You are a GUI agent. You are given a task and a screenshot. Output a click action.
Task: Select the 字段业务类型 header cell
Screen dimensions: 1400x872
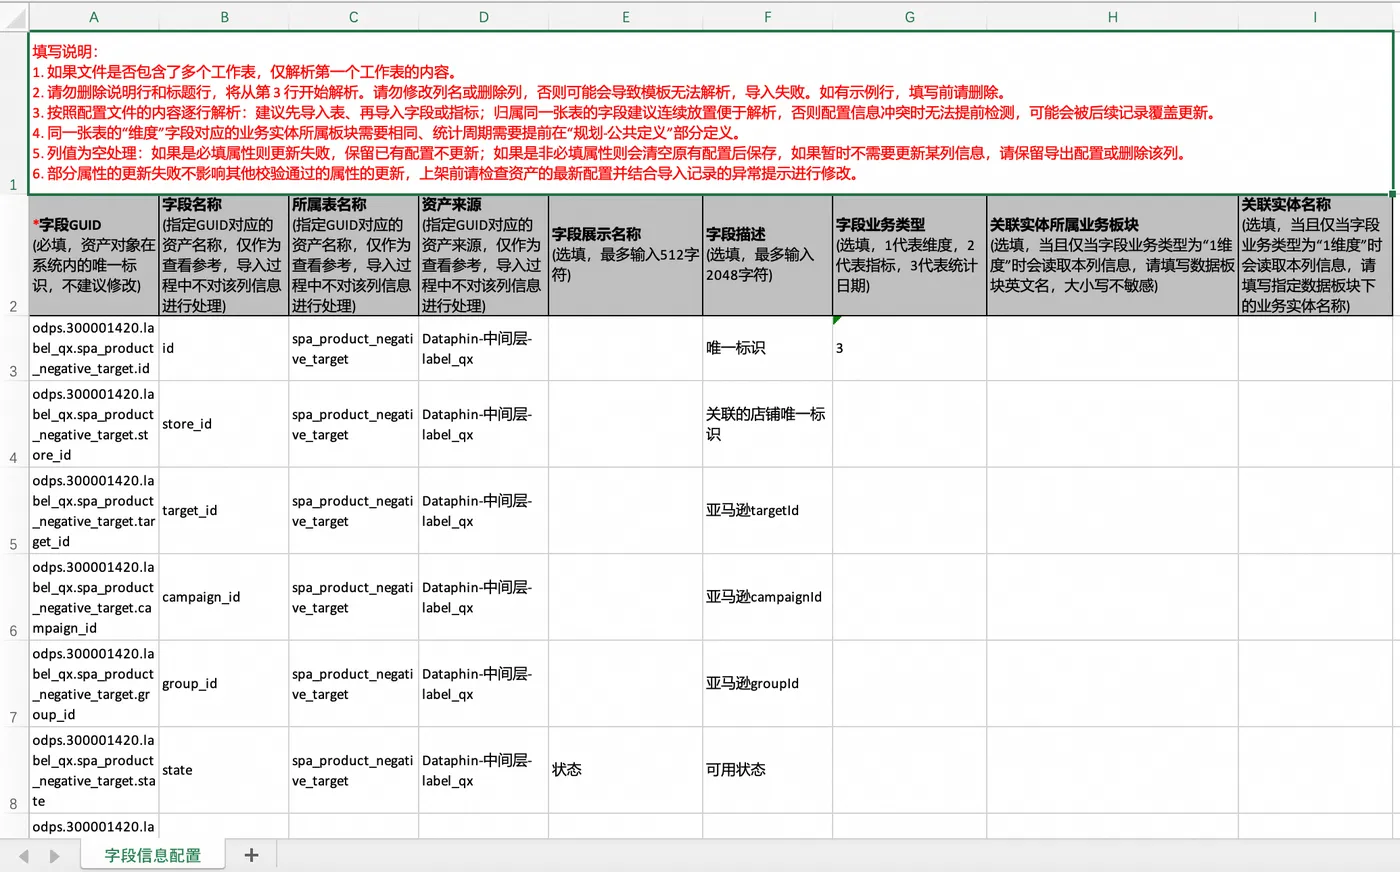910,256
